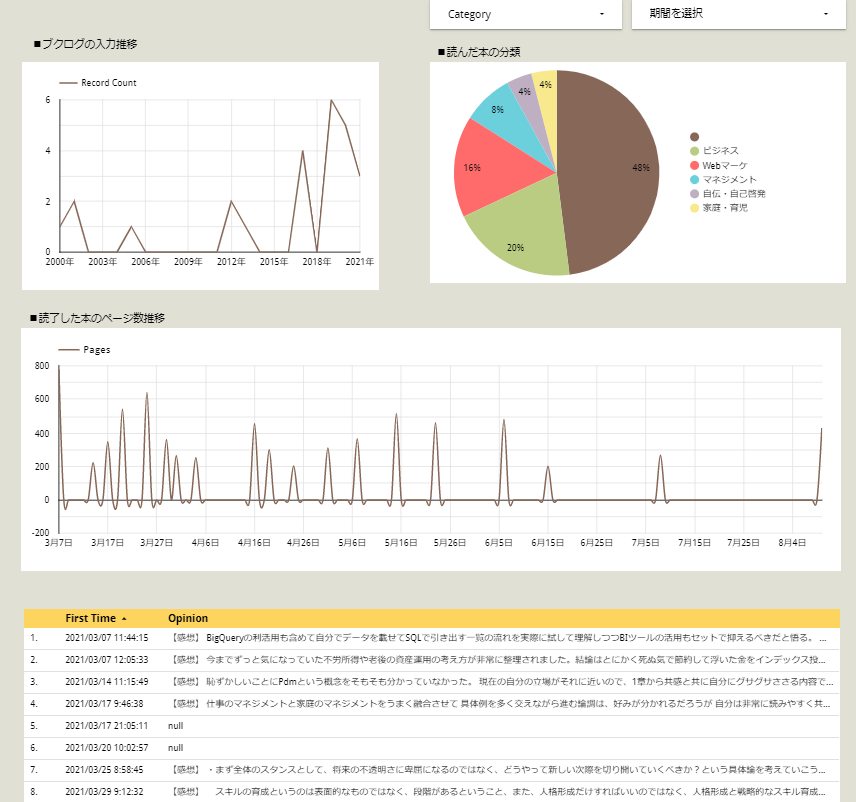Screen dimensions: 856x802
Task: Click the 家庭・育児 legend entry
Action: pos(725,207)
